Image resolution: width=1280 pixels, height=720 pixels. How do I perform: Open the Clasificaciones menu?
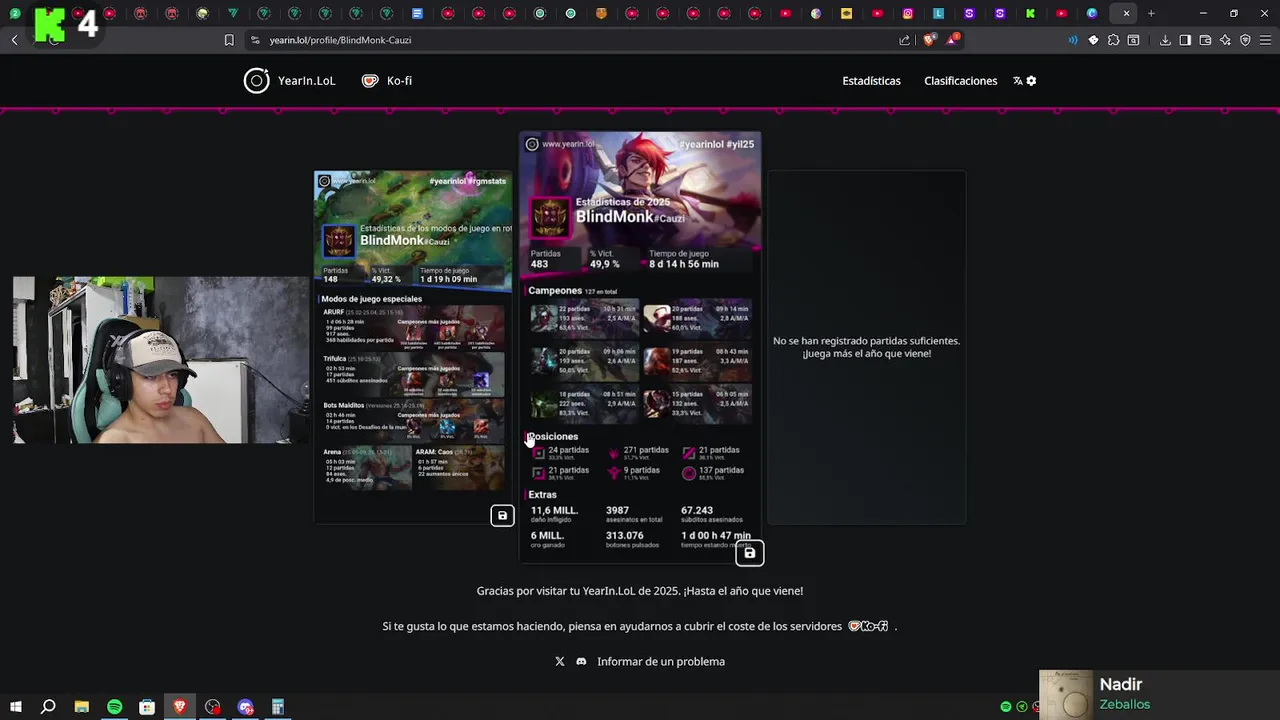[960, 81]
